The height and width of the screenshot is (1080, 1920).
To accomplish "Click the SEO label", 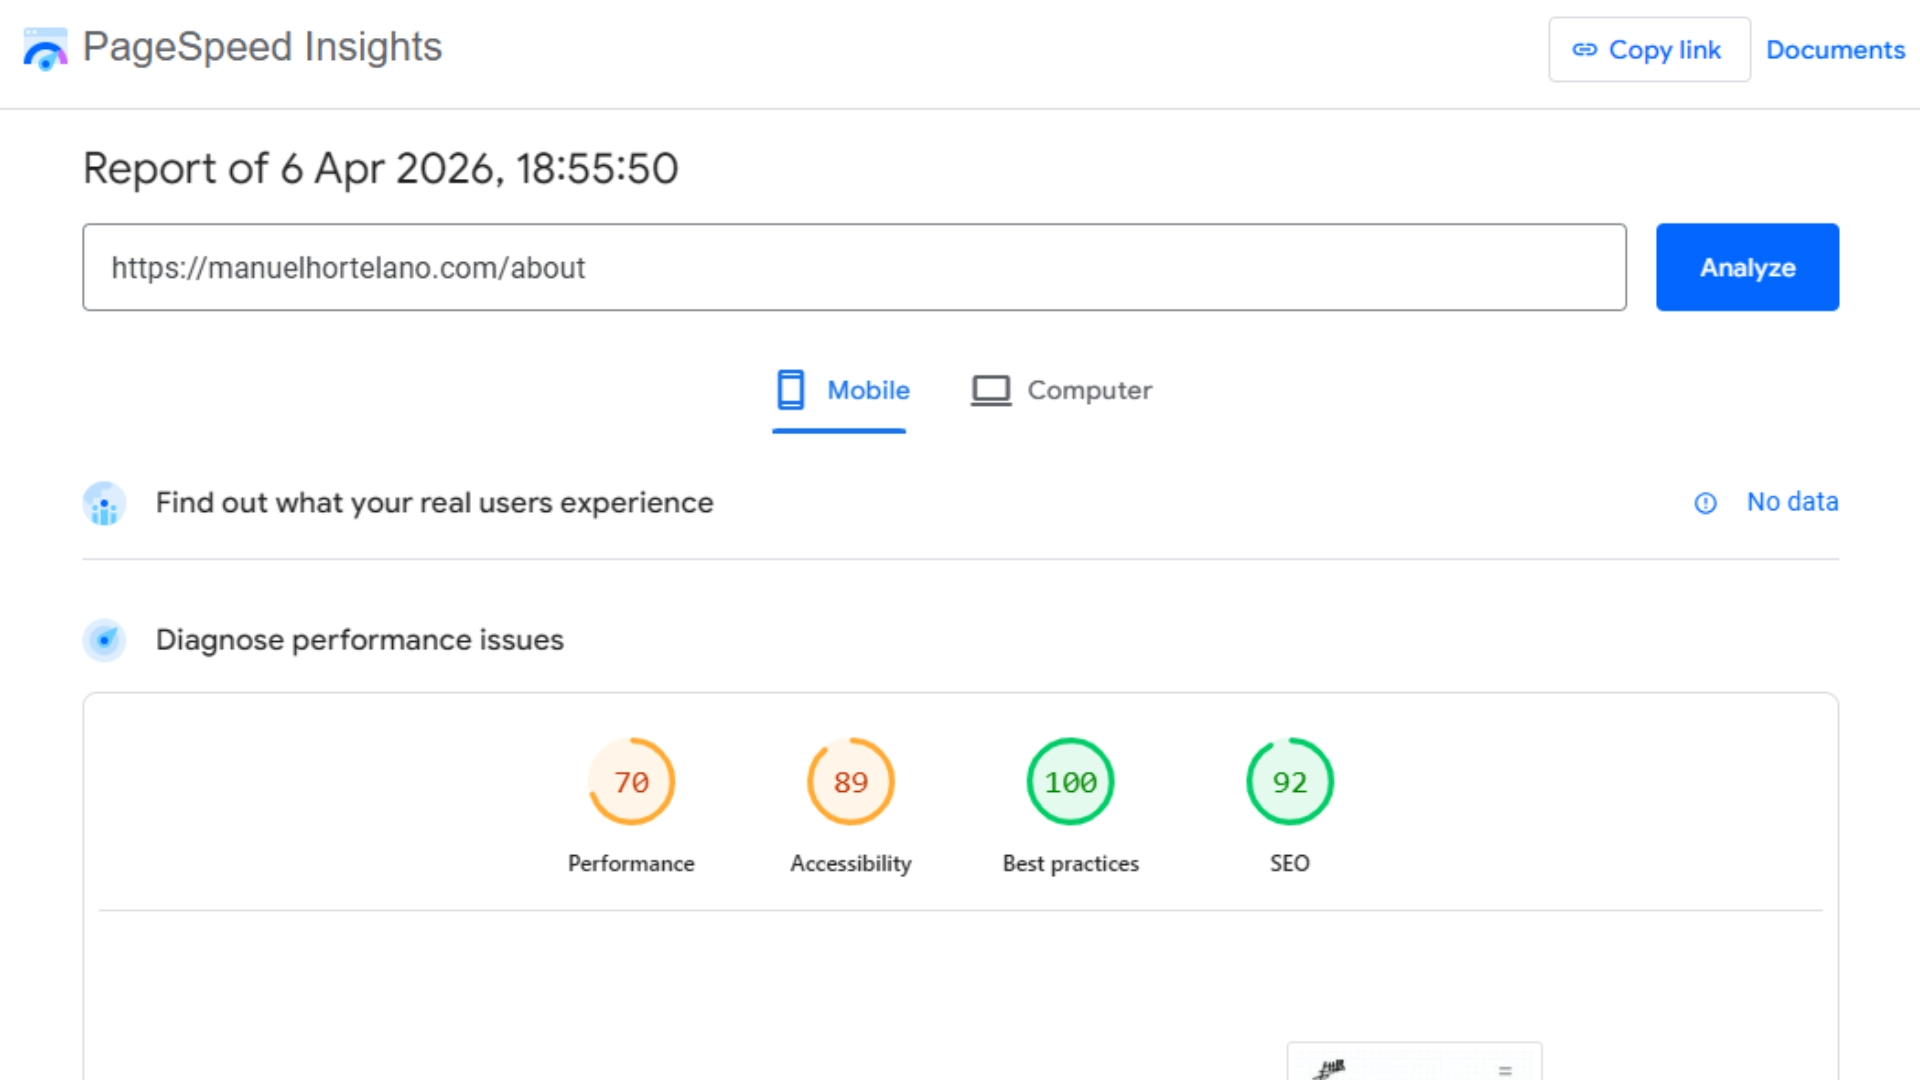I will [x=1290, y=863].
